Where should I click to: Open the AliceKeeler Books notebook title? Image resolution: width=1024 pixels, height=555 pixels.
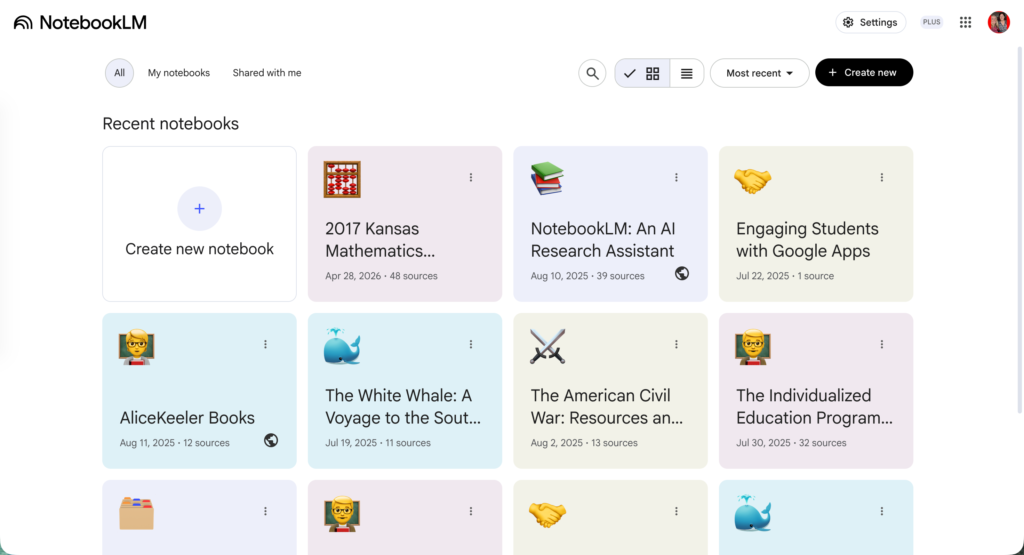click(187, 418)
